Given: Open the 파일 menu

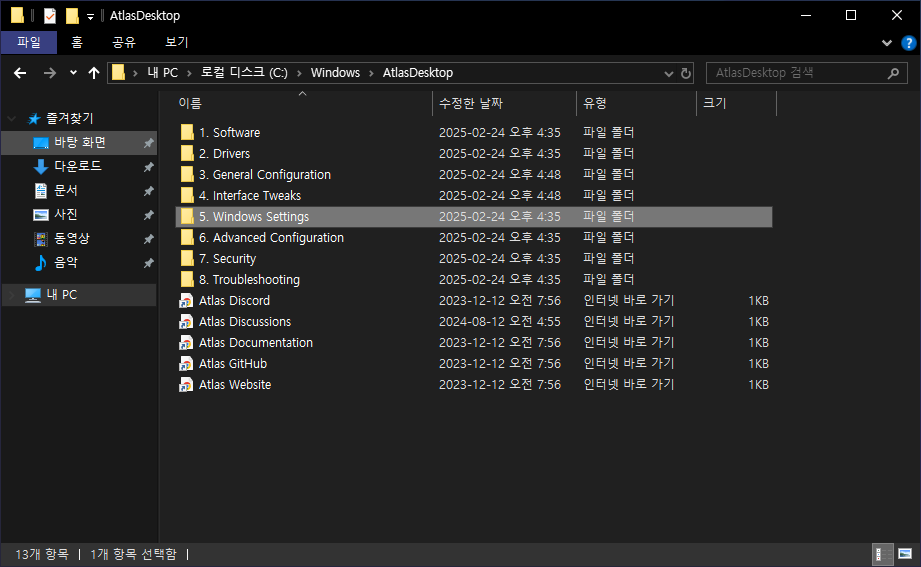Looking at the screenshot, I should pos(29,42).
